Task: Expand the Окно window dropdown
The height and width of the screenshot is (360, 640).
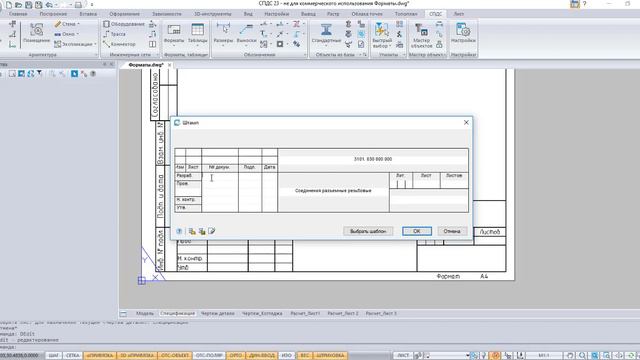Action: [78, 34]
